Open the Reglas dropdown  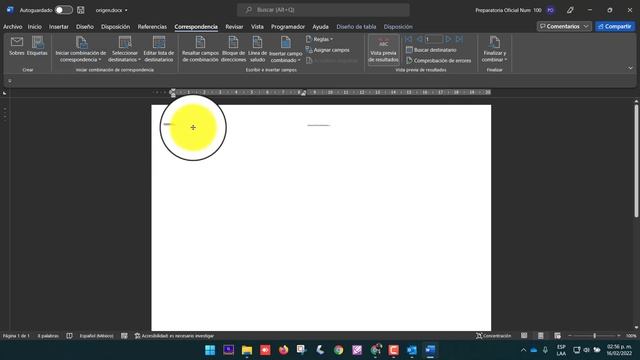[x=319, y=39]
